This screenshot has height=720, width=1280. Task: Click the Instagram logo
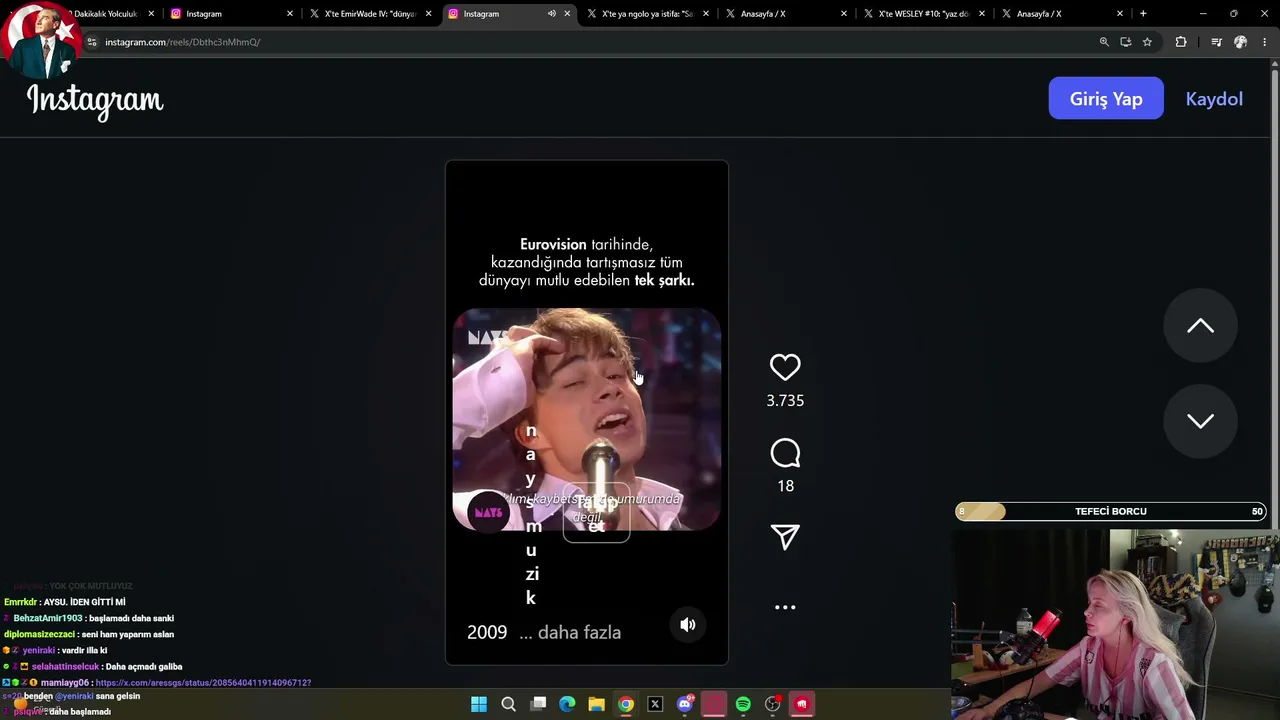95,100
